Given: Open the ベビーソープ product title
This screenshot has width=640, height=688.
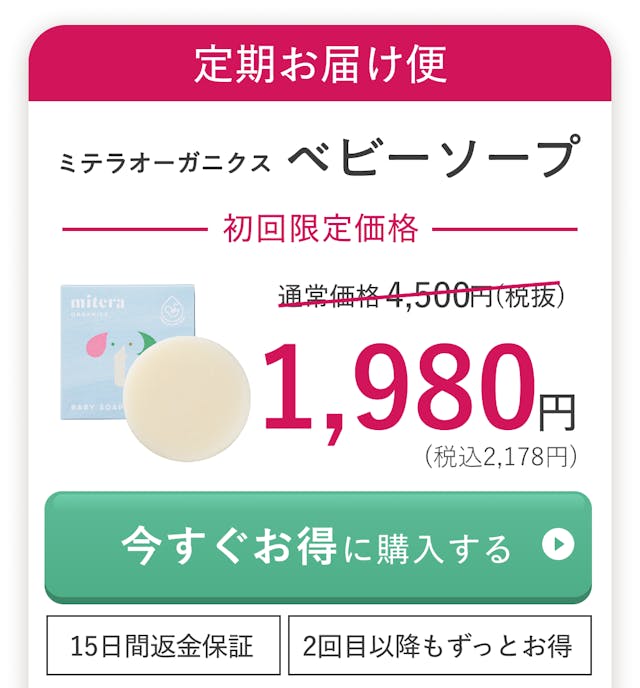Looking at the screenshot, I should [433, 158].
